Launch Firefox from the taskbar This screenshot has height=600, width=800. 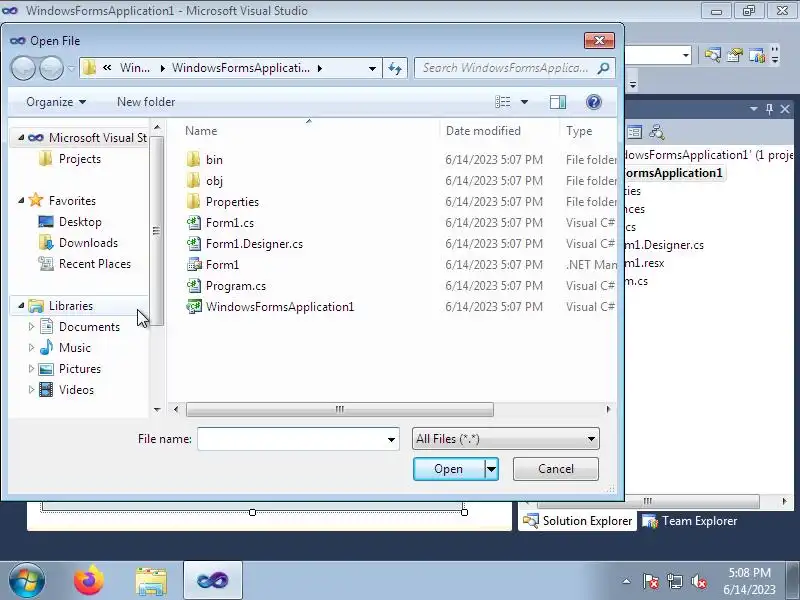[x=89, y=581]
